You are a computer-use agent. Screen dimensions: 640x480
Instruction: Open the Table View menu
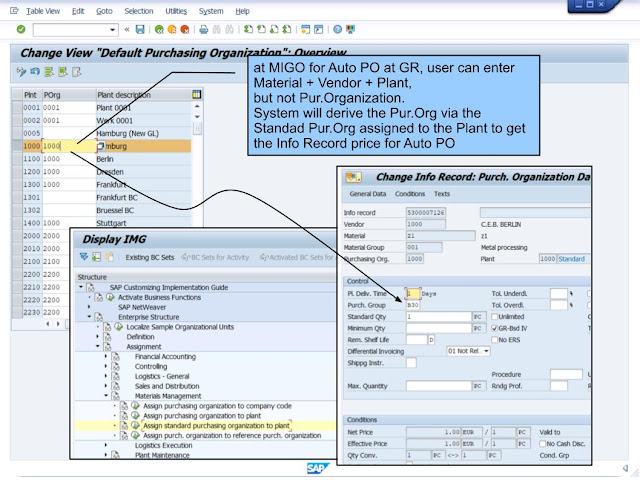click(43, 11)
